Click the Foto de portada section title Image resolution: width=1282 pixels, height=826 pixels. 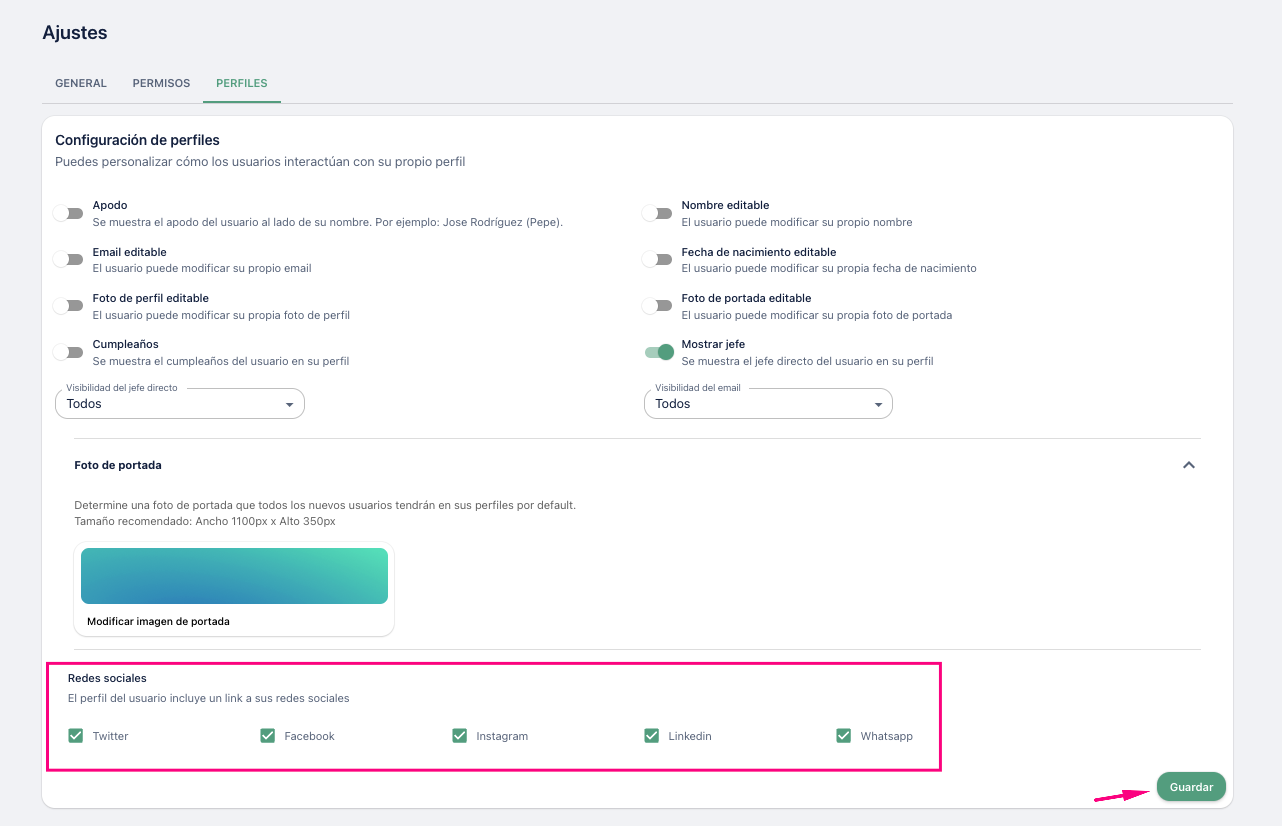[x=118, y=465]
